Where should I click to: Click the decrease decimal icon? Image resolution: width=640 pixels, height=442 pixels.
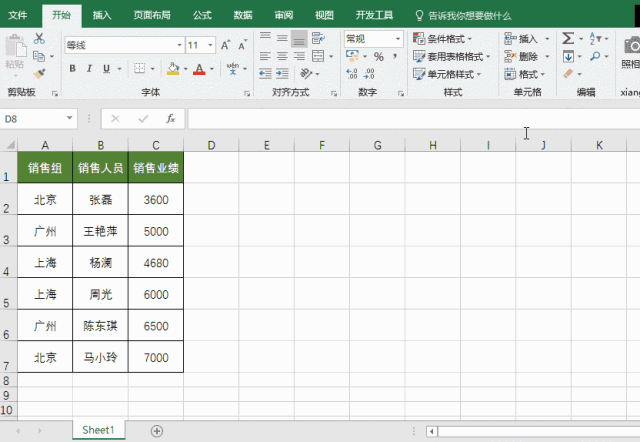369,73
